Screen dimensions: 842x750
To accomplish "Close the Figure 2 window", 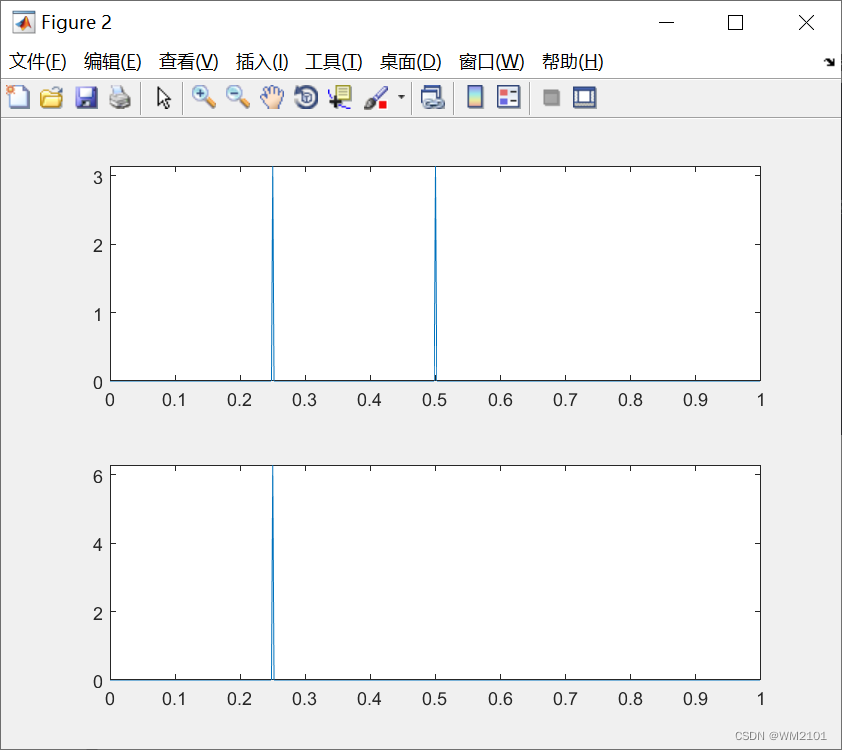I will [806, 23].
